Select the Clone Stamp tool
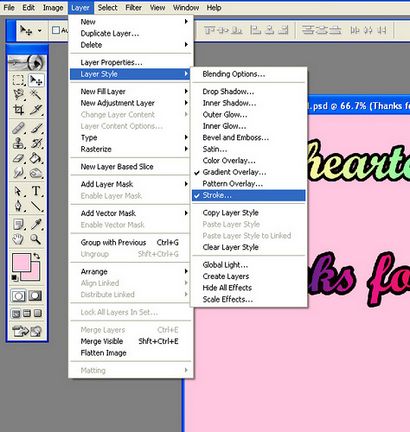 [19, 143]
